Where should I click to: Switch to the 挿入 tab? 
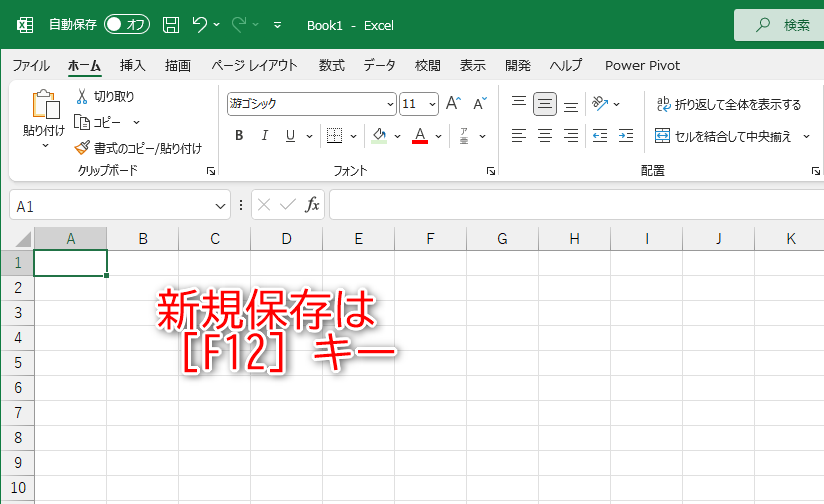[132, 65]
